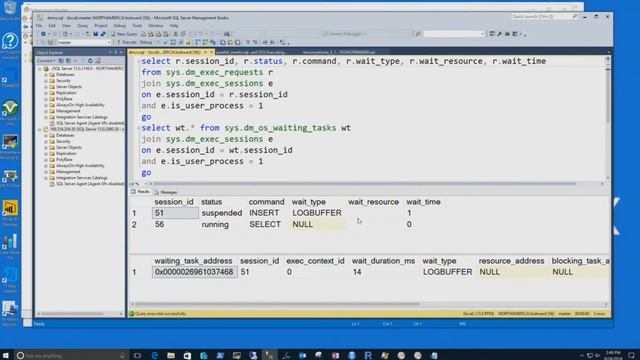Open Microsoft Edge from the taskbar
The width and height of the screenshot is (640, 360).
click(154, 355)
